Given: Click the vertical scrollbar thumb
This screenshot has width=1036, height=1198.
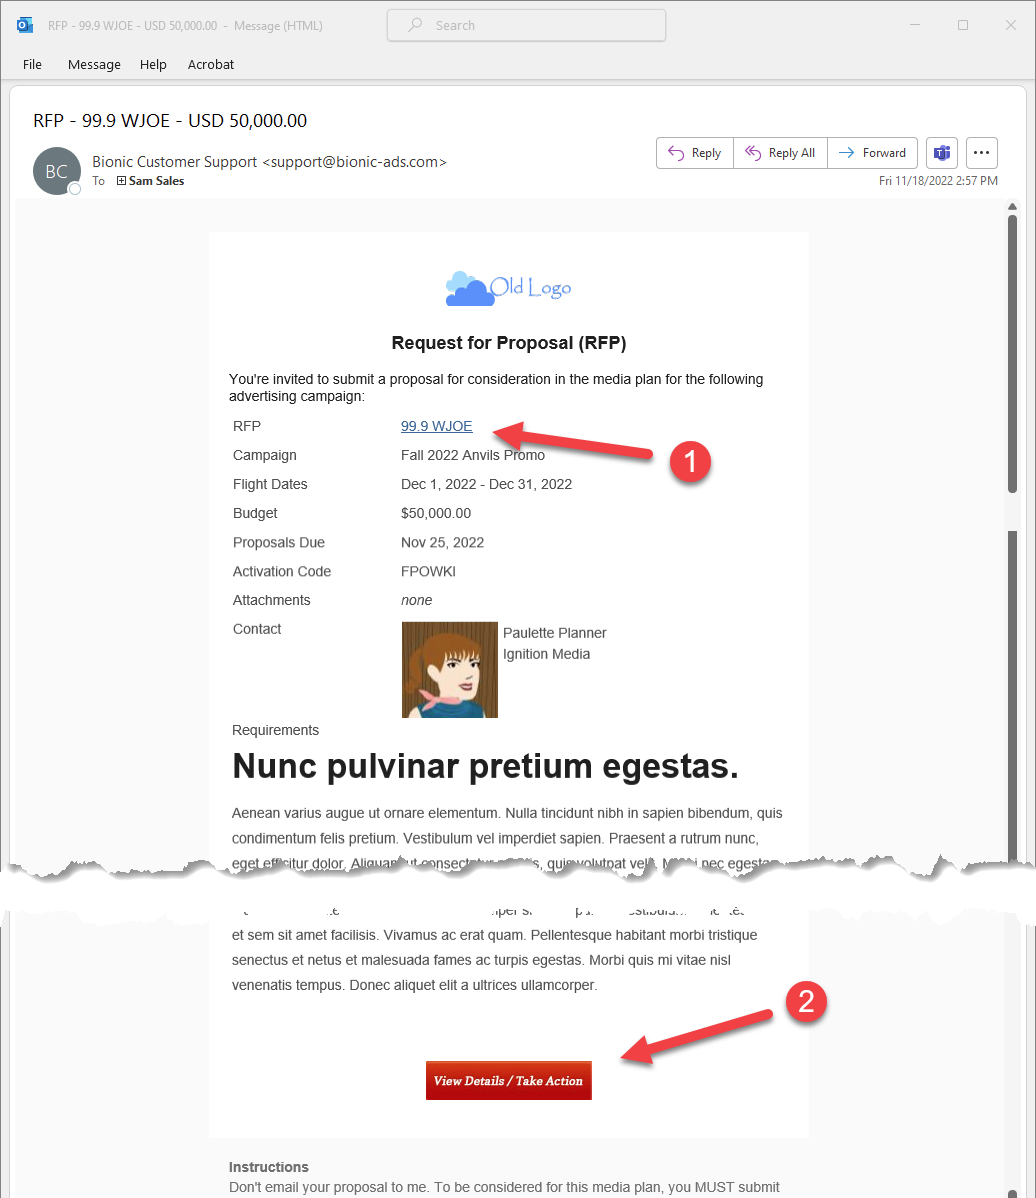Looking at the screenshot, I should [x=1012, y=350].
